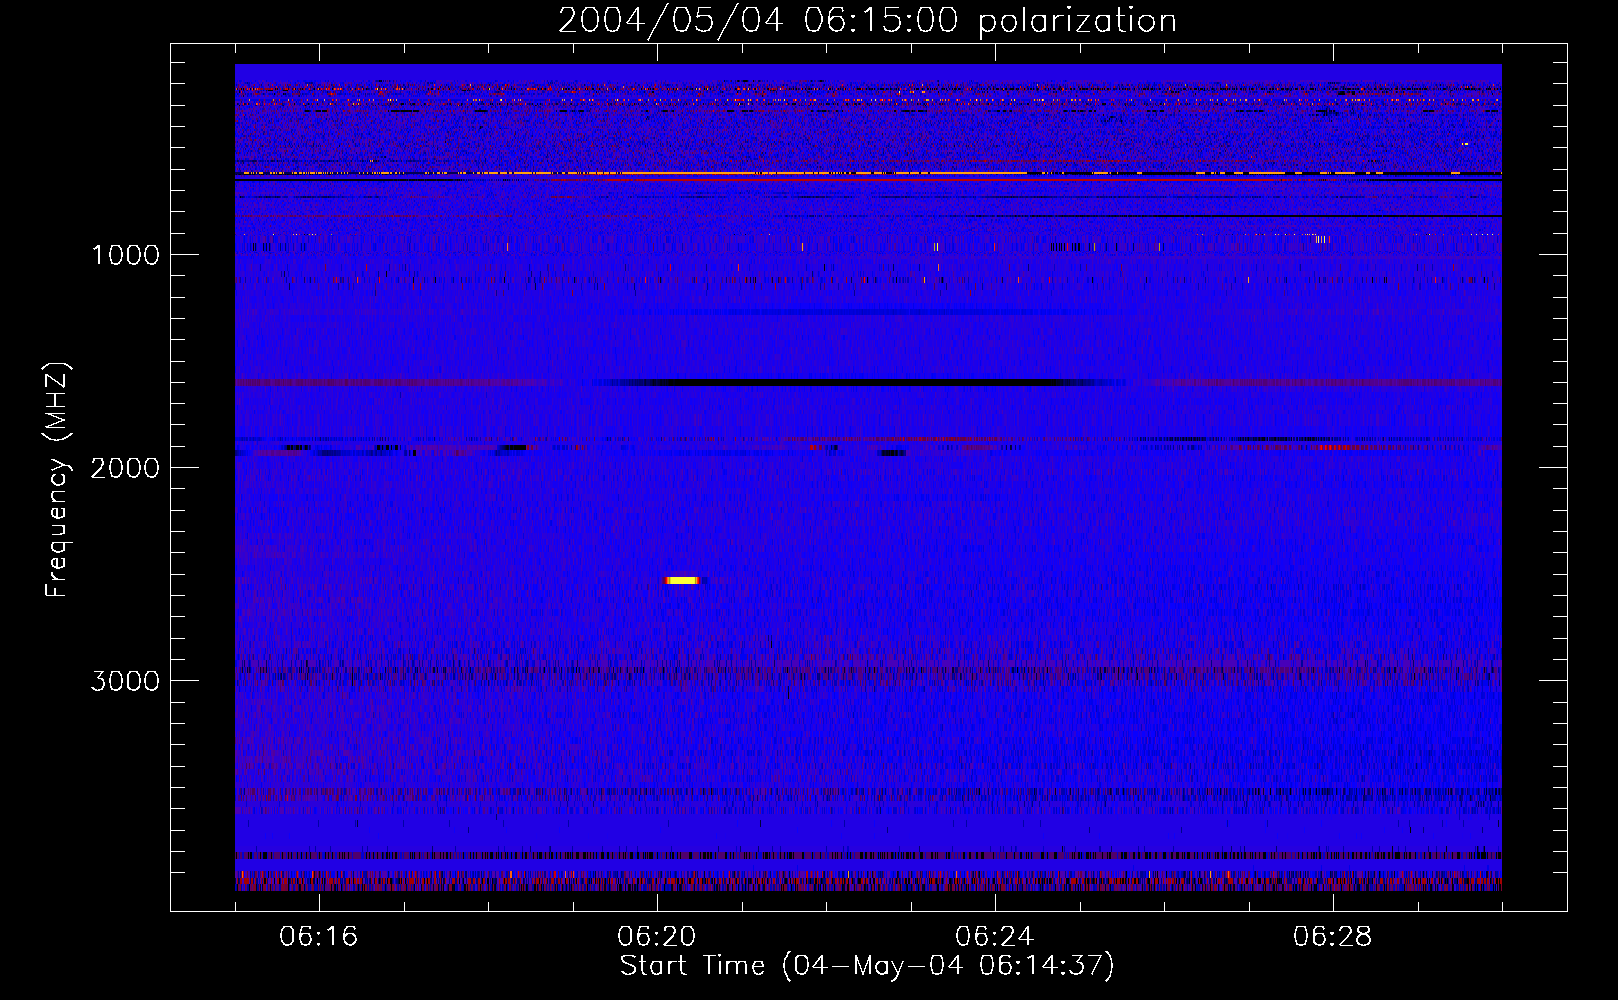The image size is (1618, 1000).
Task: Click the 3000 frequency tick label
Action: pos(125,681)
